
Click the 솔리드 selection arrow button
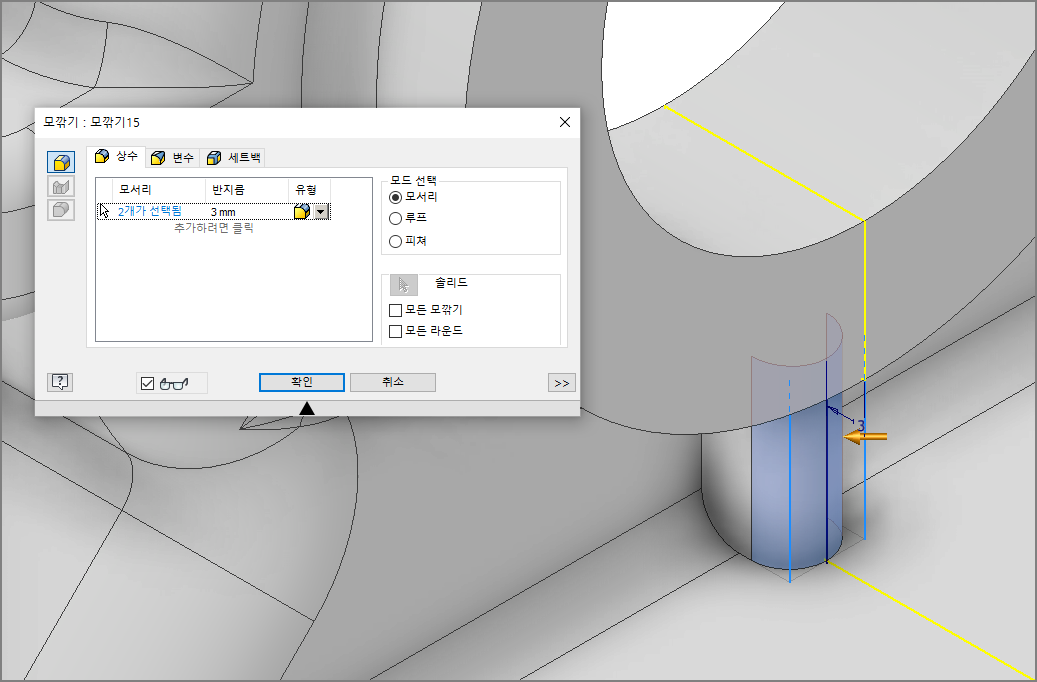click(x=403, y=285)
